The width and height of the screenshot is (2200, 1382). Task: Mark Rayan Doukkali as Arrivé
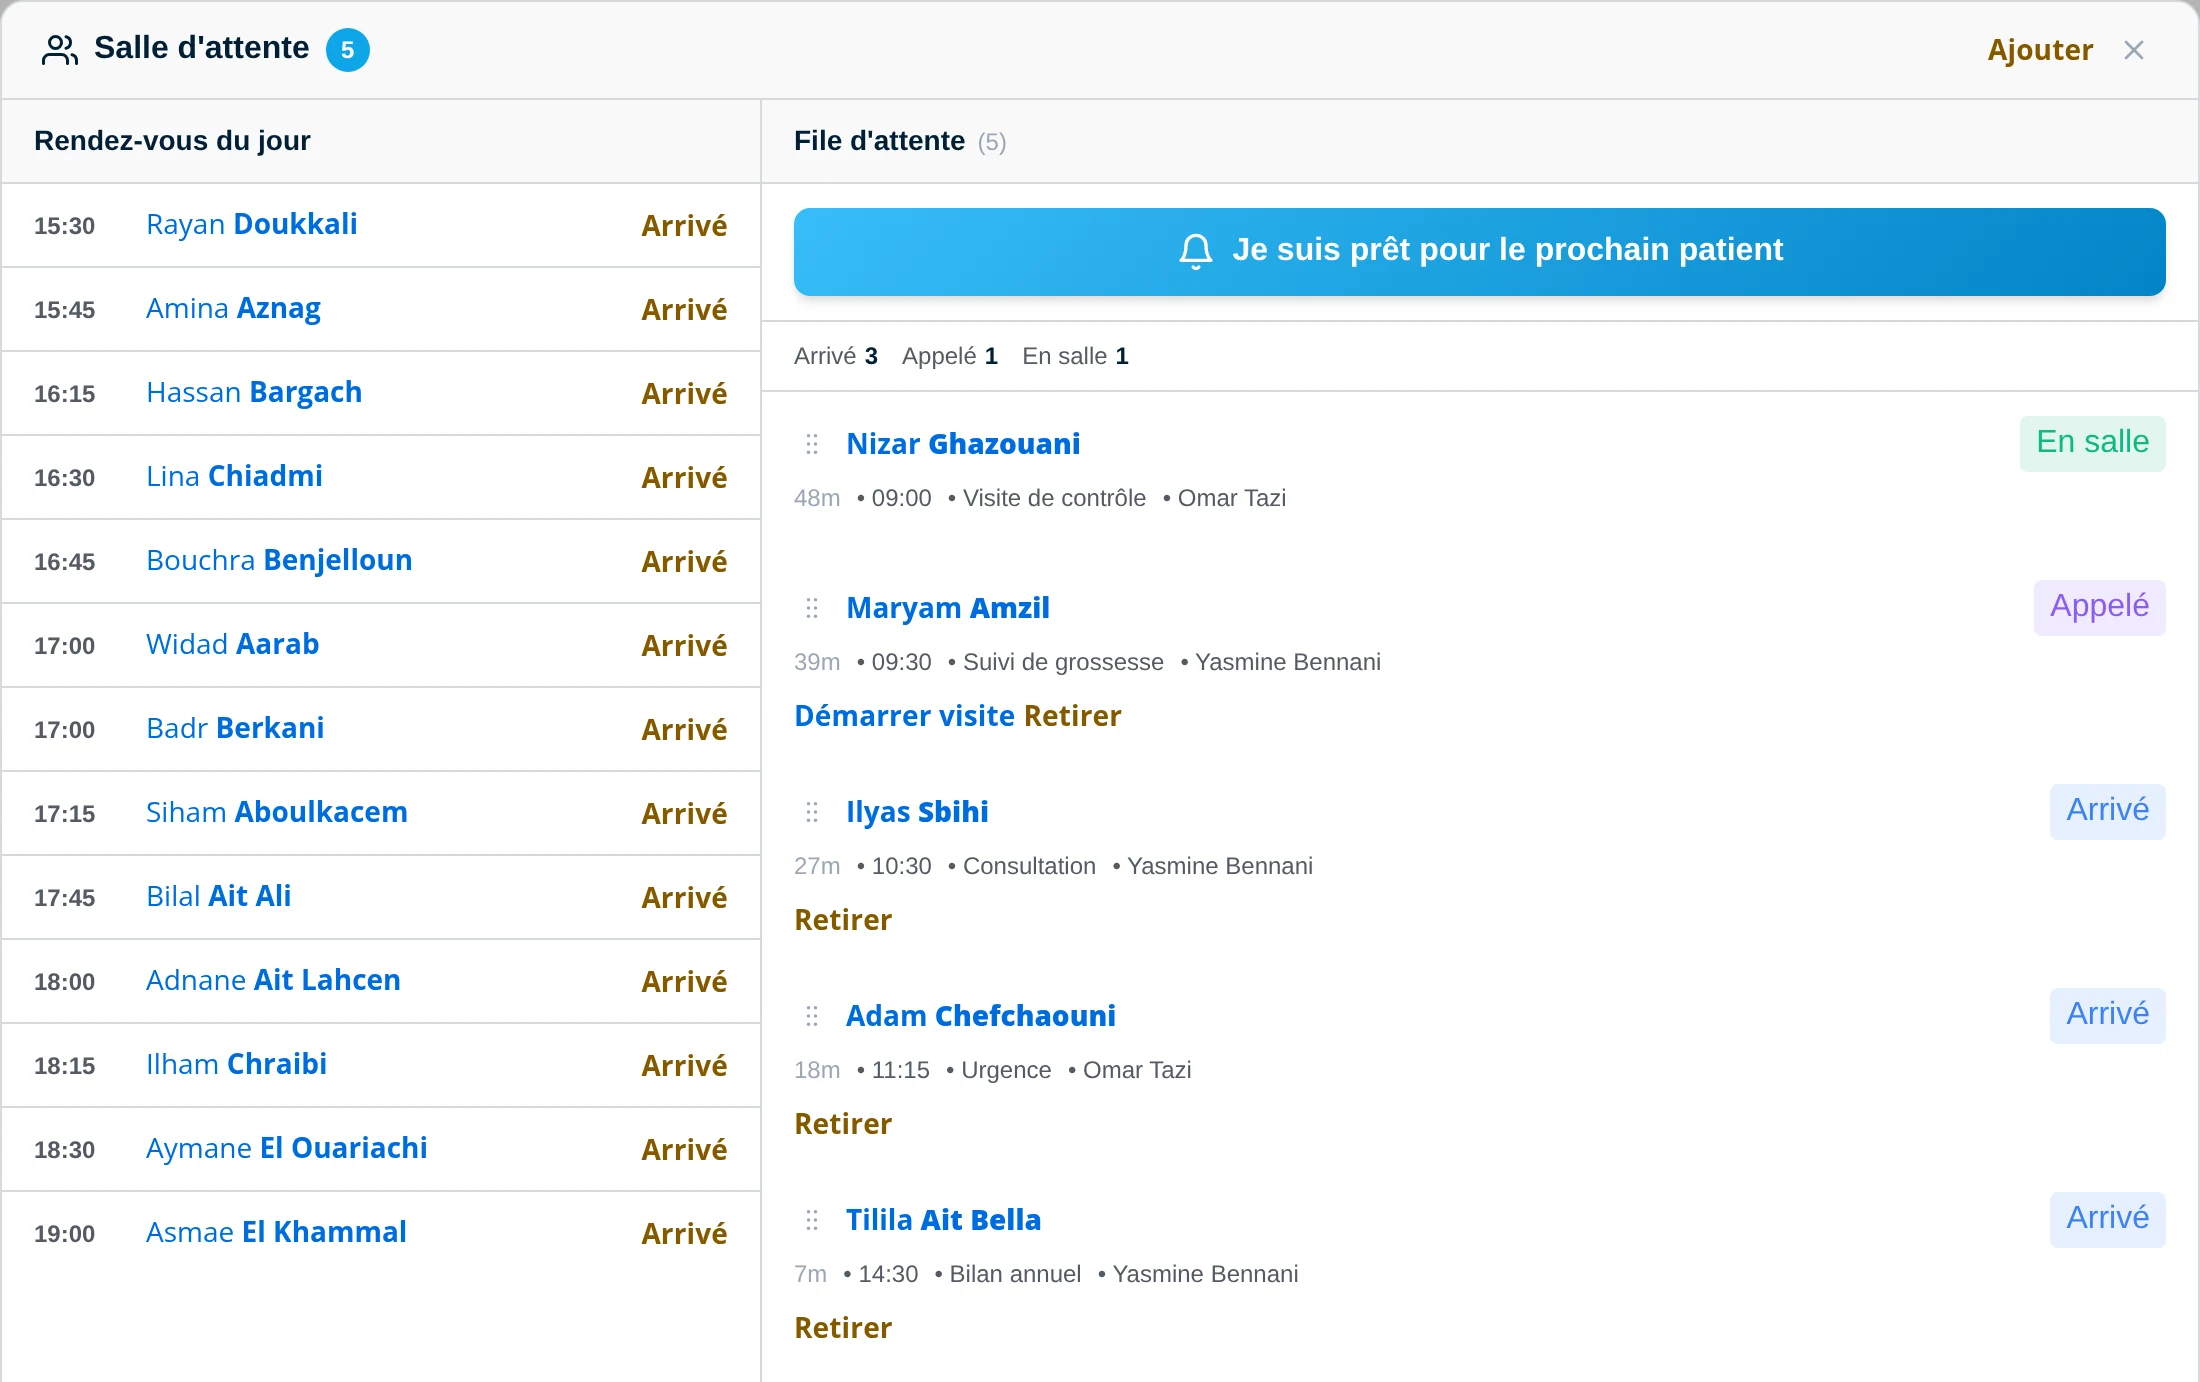[684, 226]
